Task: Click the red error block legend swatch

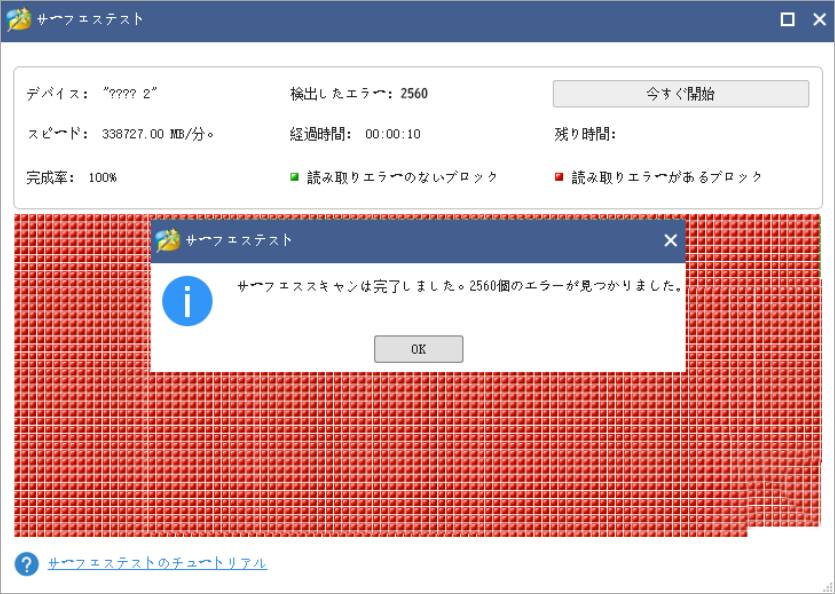Action: pos(559,176)
